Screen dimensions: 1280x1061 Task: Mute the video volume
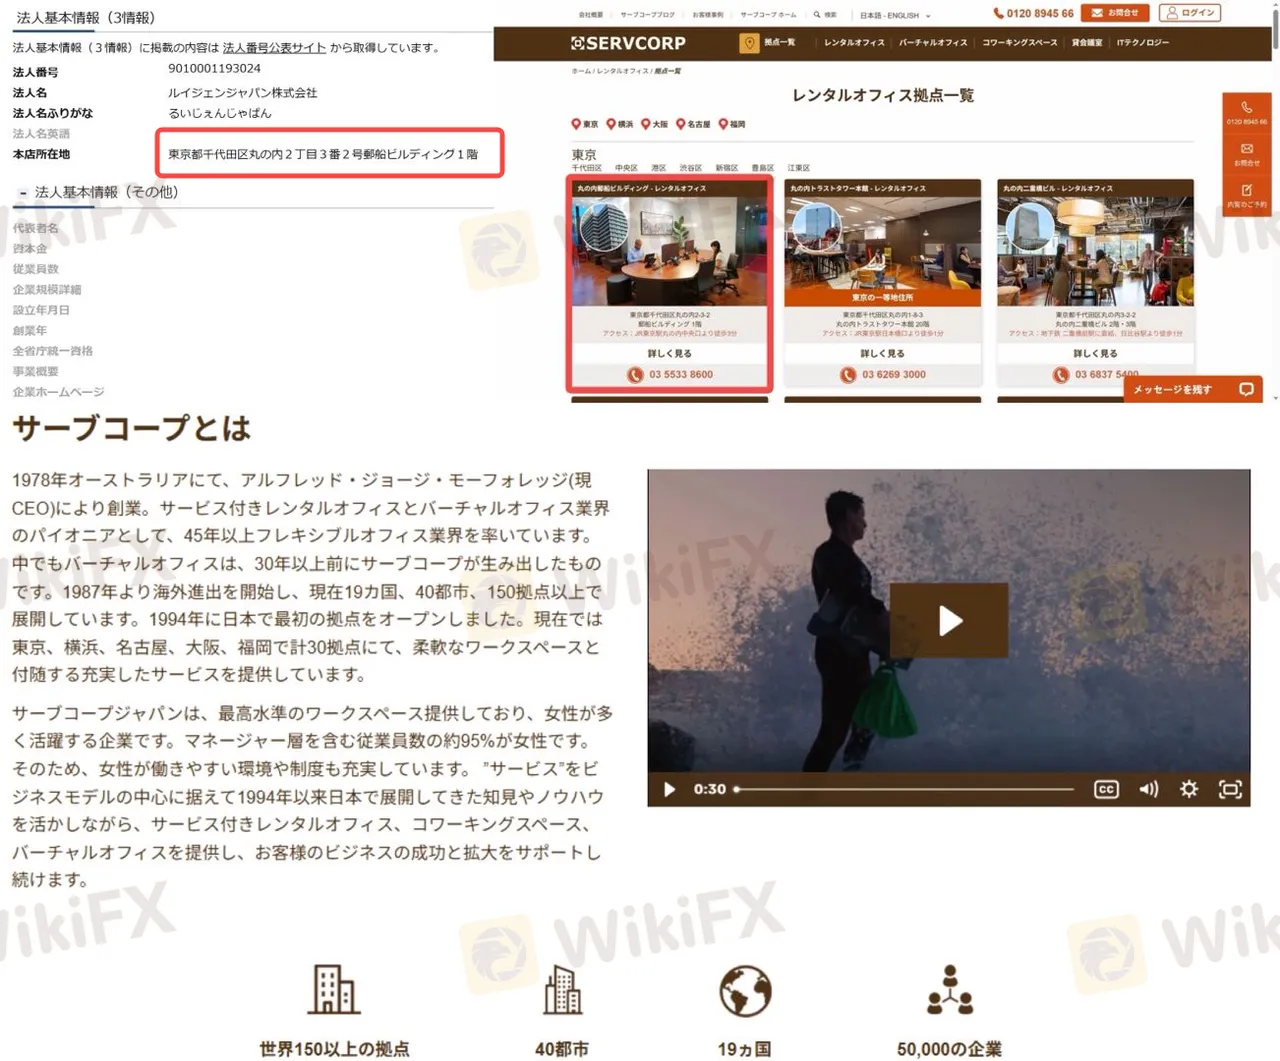pos(1148,789)
